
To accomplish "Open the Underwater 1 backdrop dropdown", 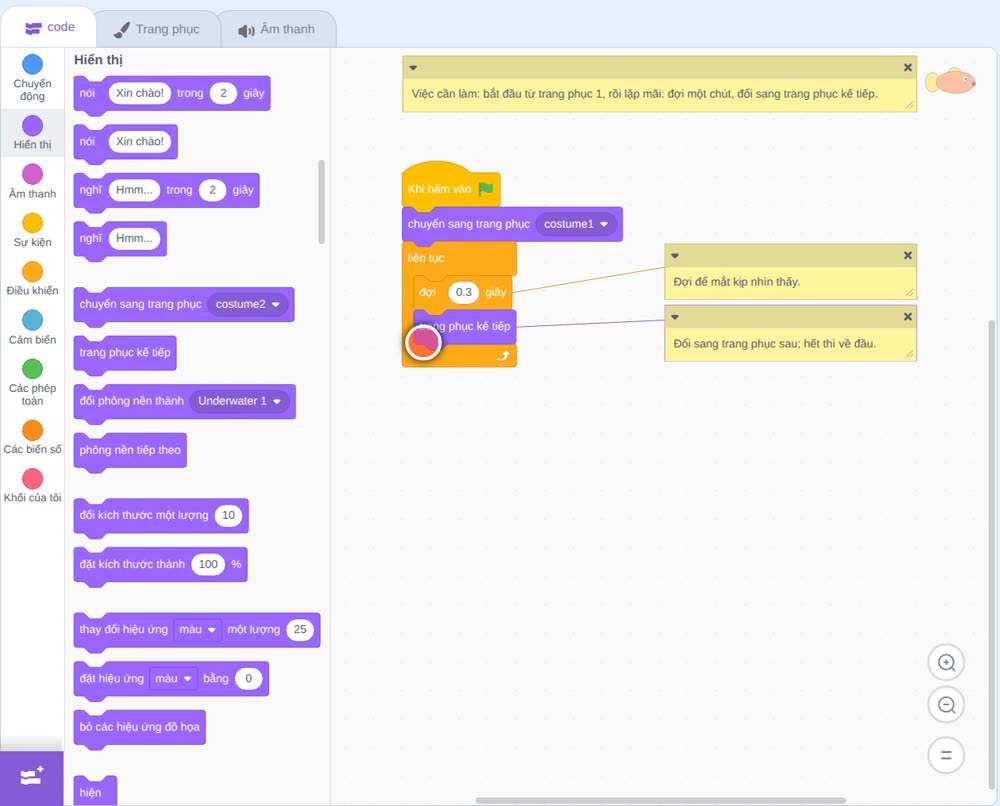I will (239, 401).
